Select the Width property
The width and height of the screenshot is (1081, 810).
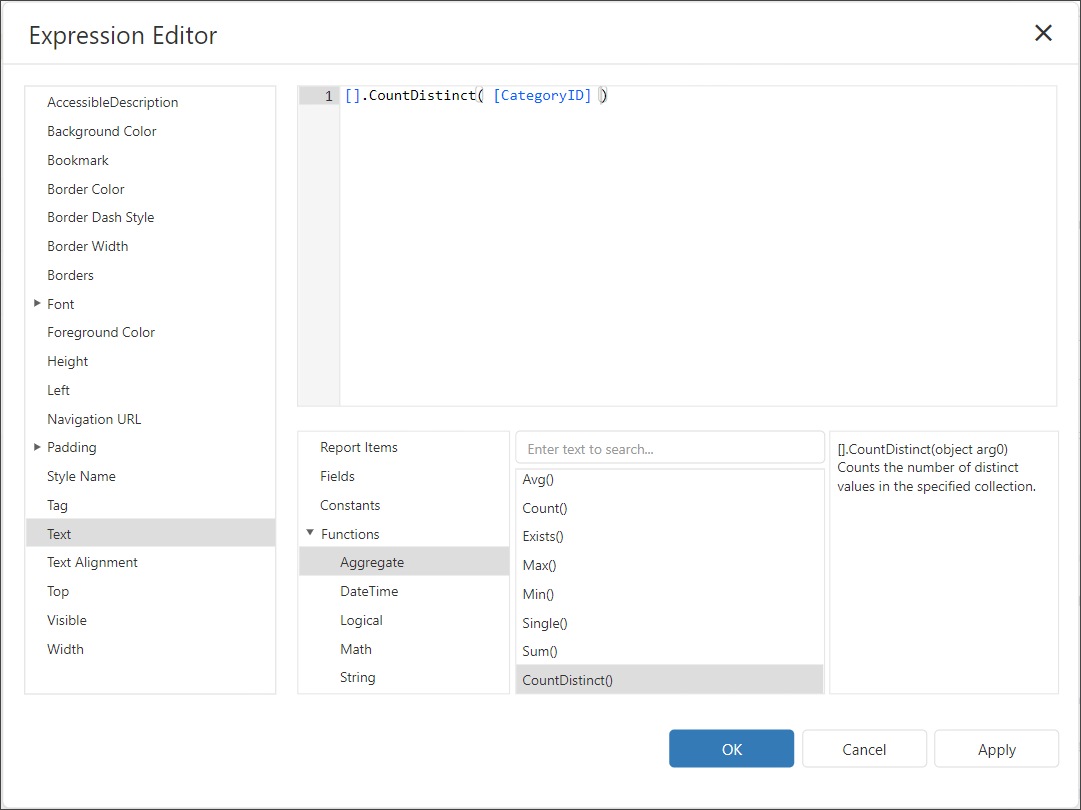pyautogui.click(x=150, y=649)
